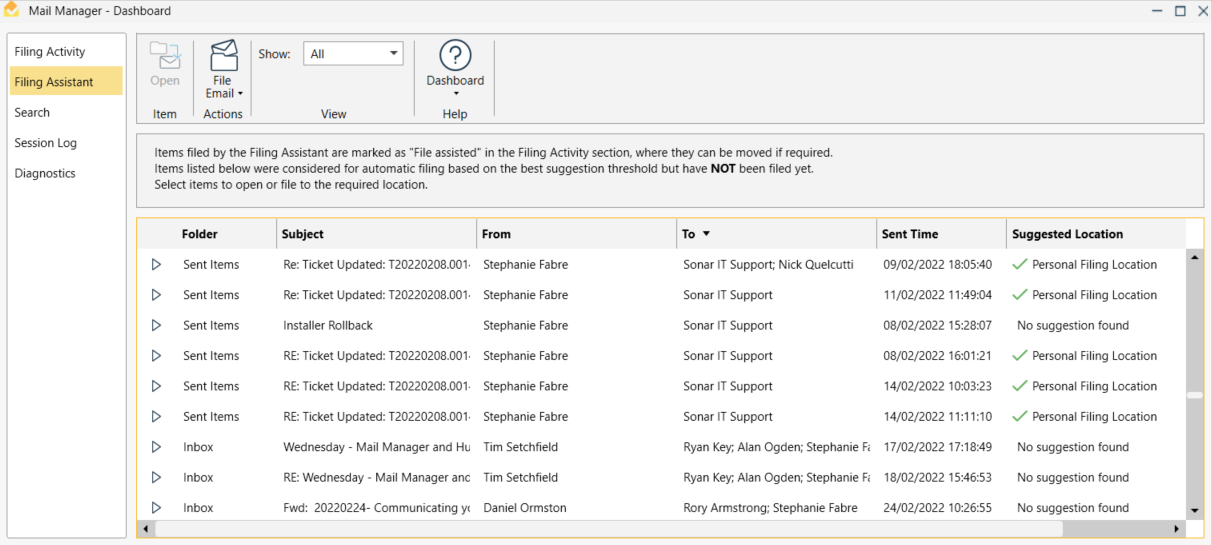
Task: Sort by the Sent Time column header
Action: click(x=910, y=234)
